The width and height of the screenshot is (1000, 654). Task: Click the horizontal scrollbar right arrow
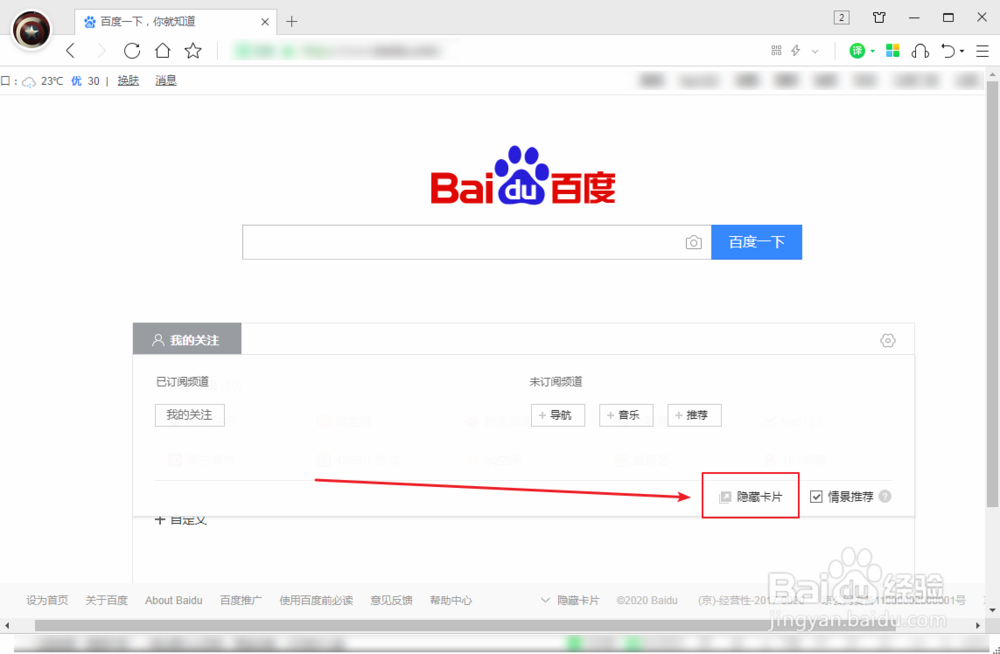978,626
